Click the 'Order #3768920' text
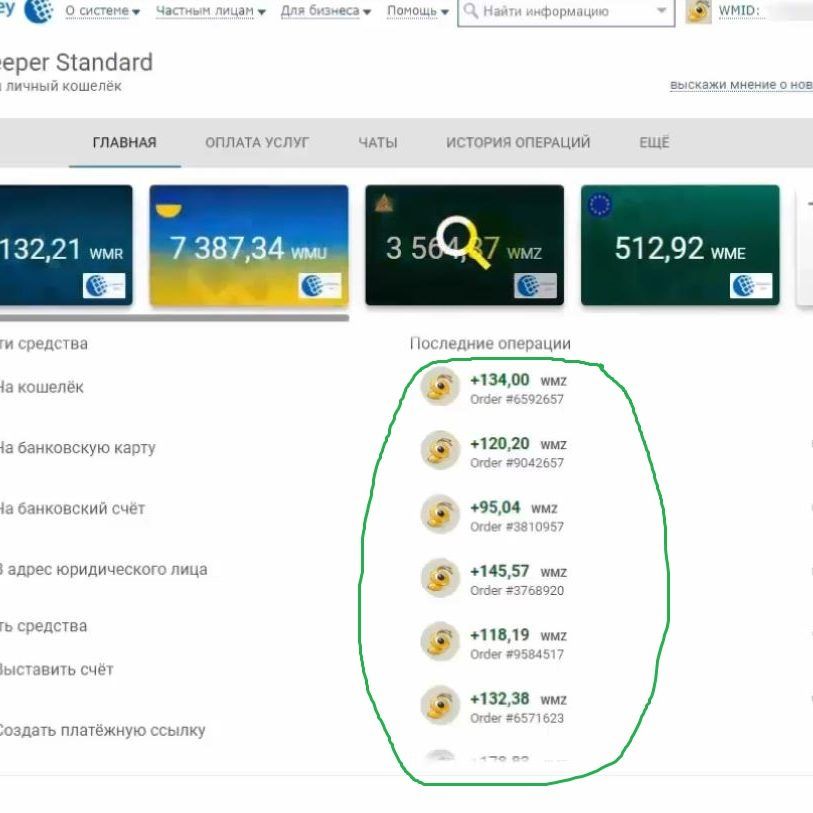The height and width of the screenshot is (813, 813). pos(517,591)
